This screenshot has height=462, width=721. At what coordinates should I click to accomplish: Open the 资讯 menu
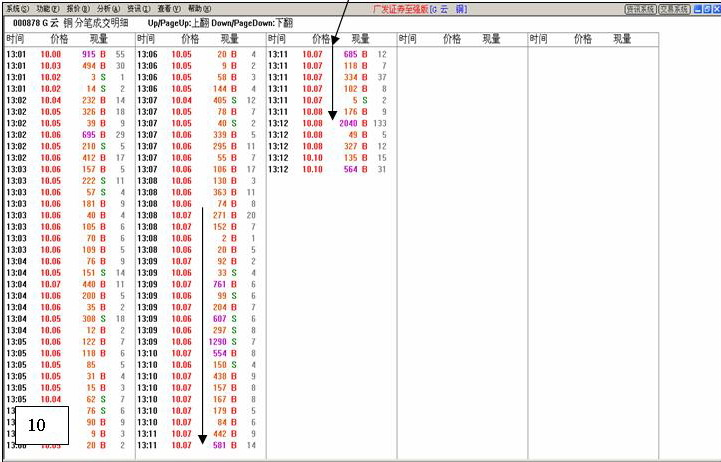(139, 8)
